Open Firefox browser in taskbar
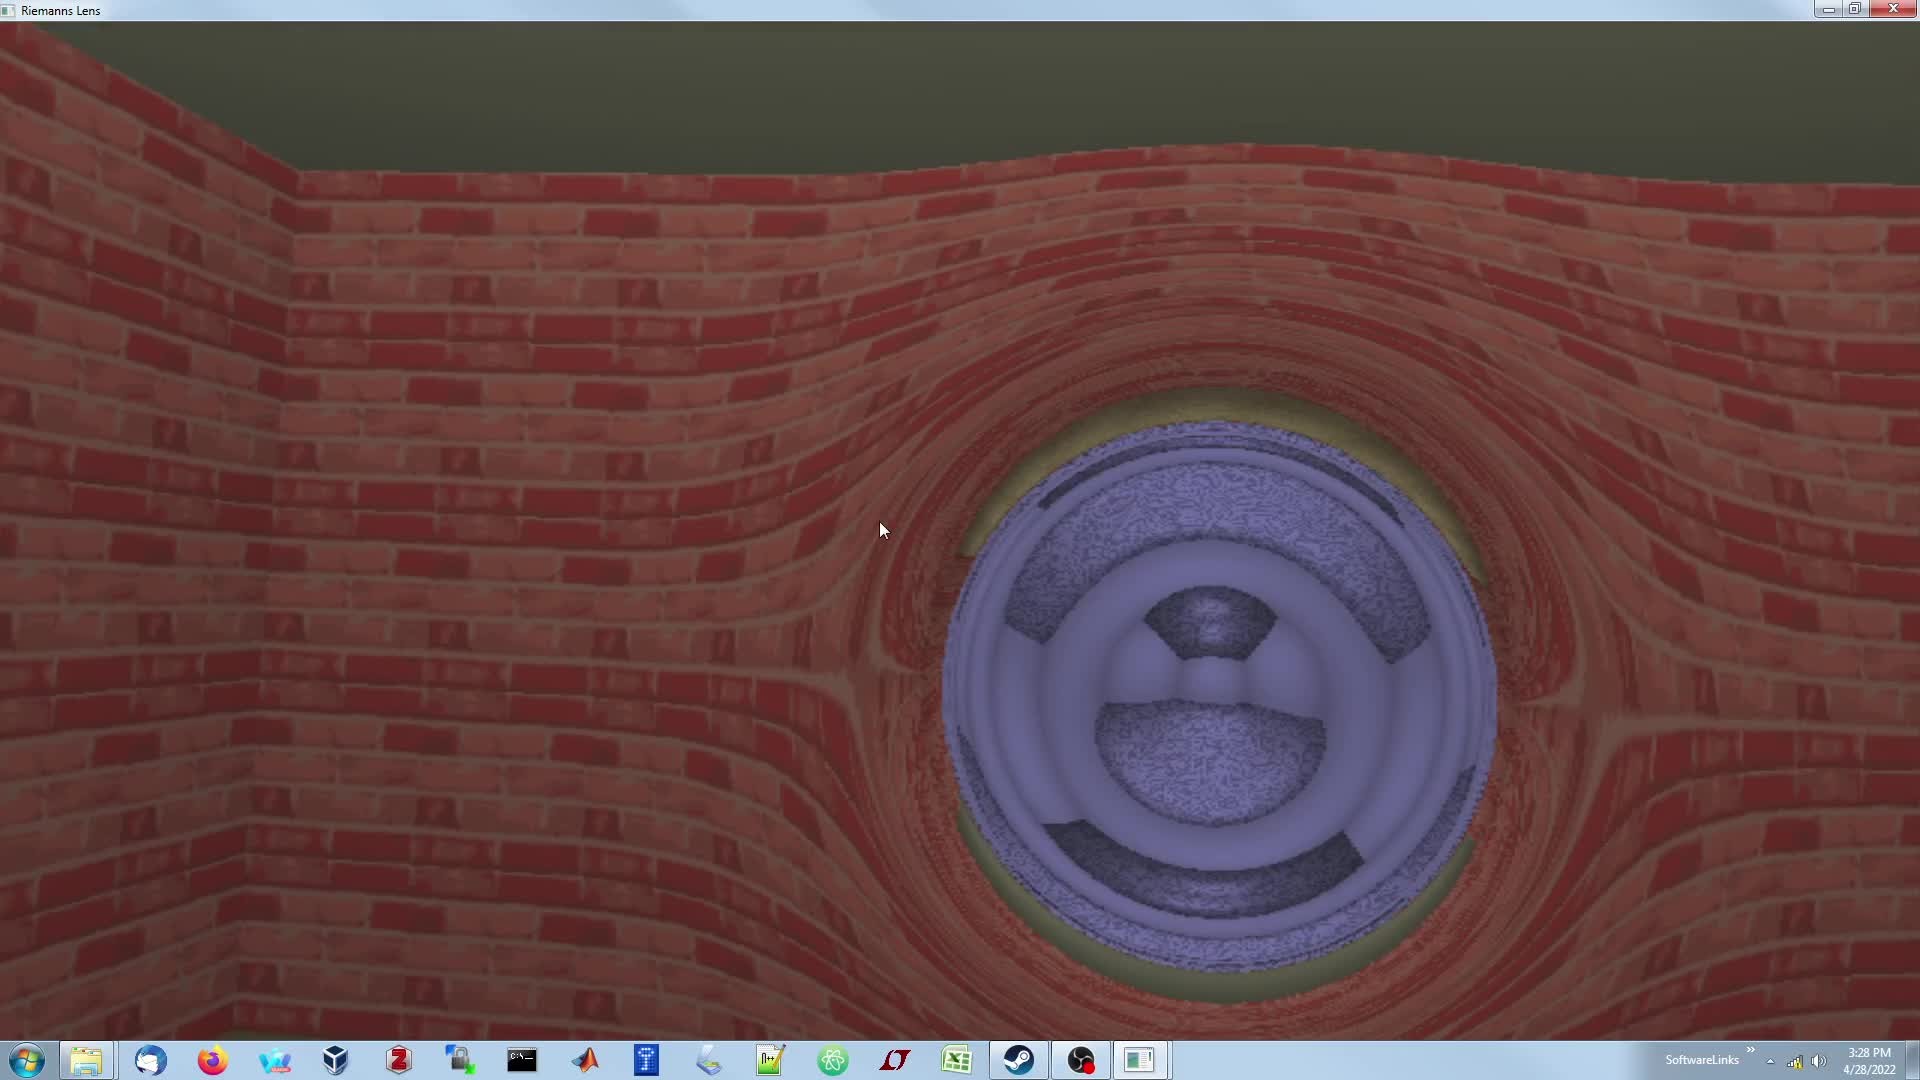This screenshot has width=1920, height=1080. (x=212, y=1060)
